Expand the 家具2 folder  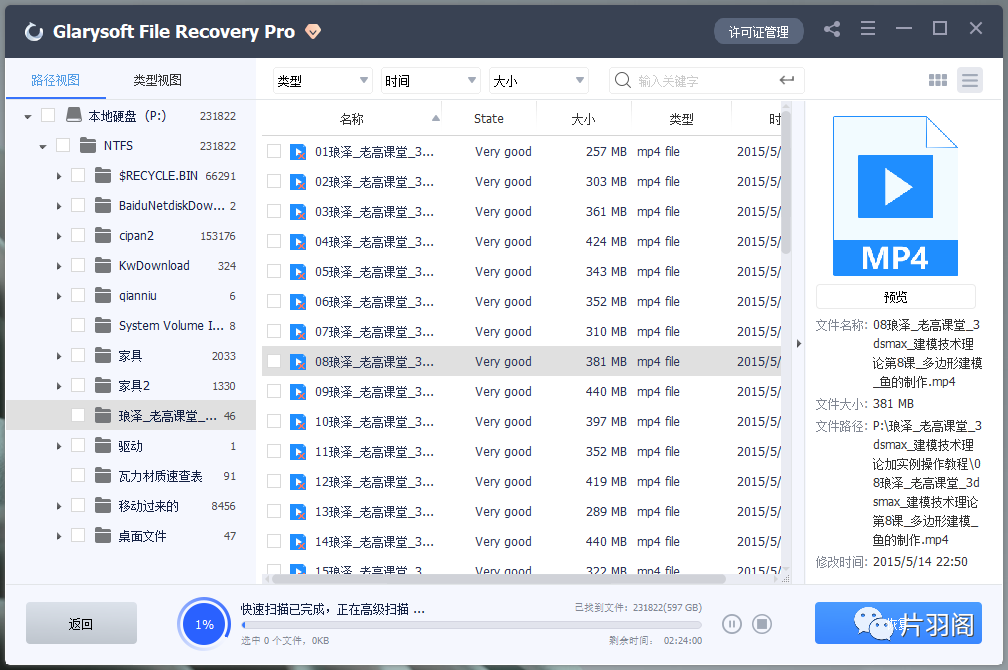pos(58,386)
